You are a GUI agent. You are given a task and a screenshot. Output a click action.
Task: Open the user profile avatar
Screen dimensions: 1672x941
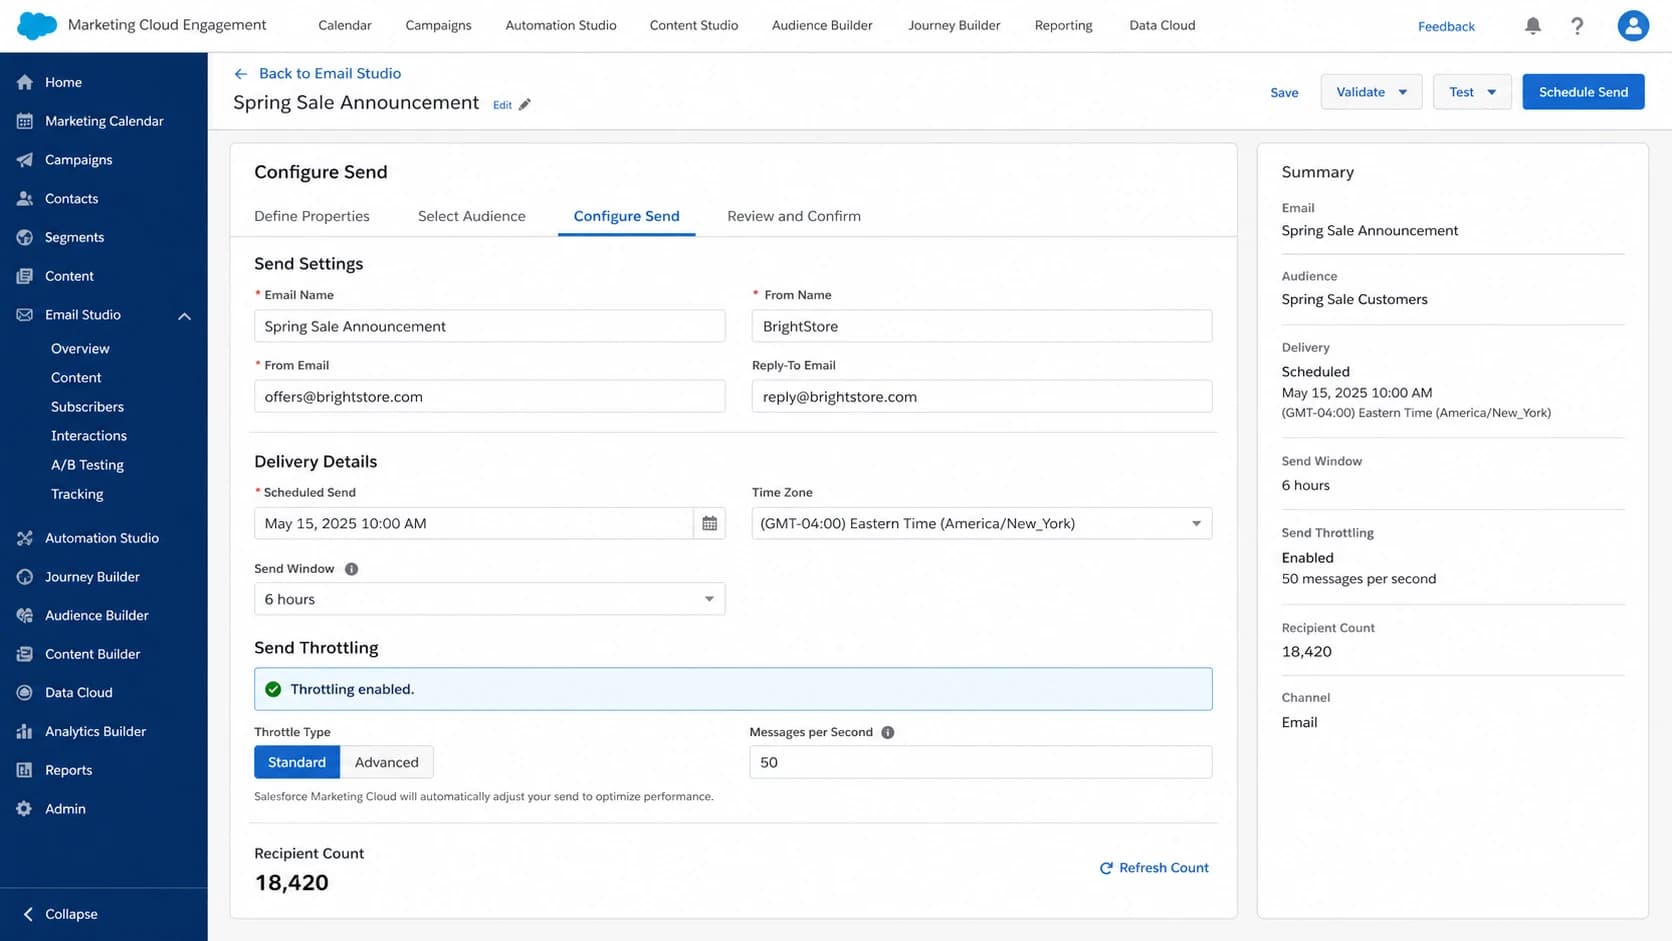tap(1633, 26)
